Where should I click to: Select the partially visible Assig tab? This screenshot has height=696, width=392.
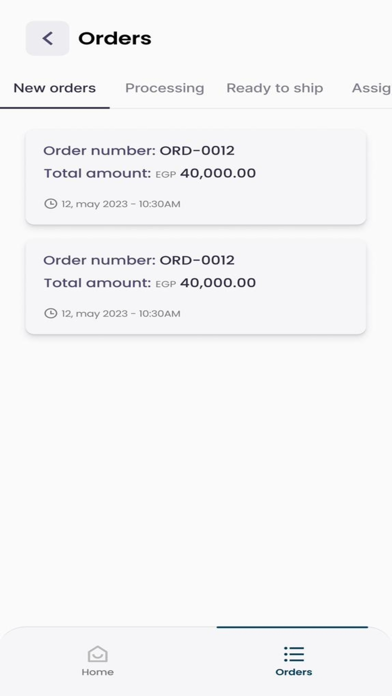372,88
